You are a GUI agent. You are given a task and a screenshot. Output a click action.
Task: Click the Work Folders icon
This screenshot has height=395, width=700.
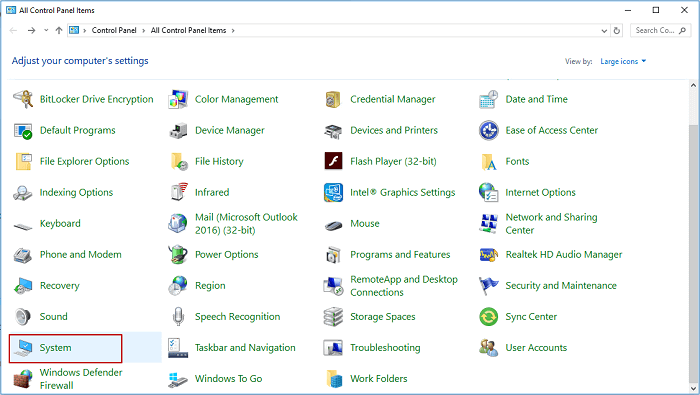click(x=334, y=378)
